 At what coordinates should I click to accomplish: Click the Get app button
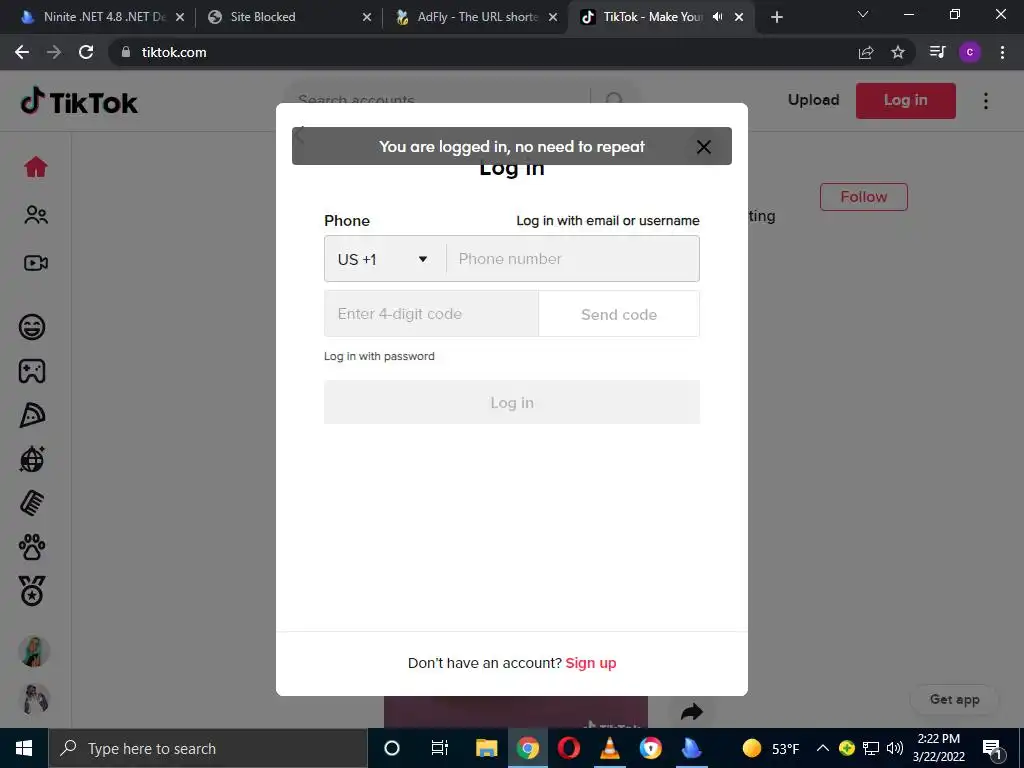point(954,699)
